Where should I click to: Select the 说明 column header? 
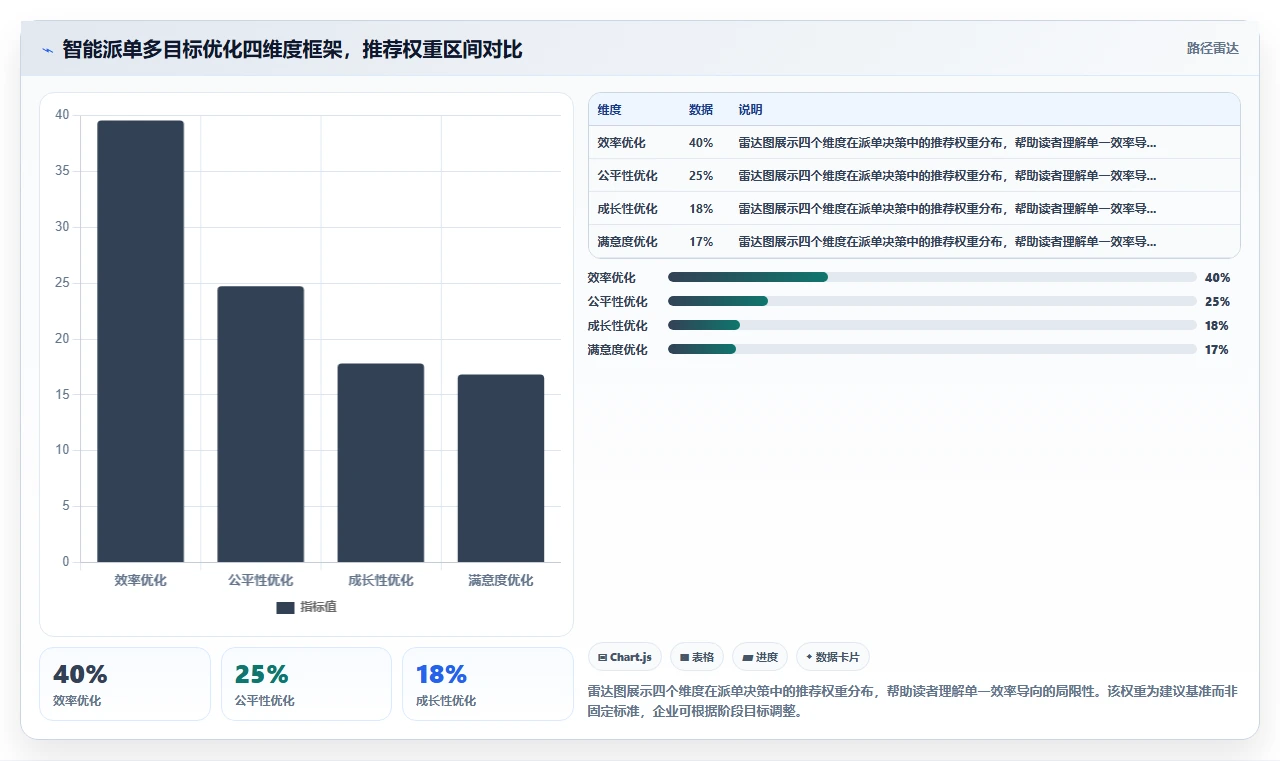(x=751, y=110)
